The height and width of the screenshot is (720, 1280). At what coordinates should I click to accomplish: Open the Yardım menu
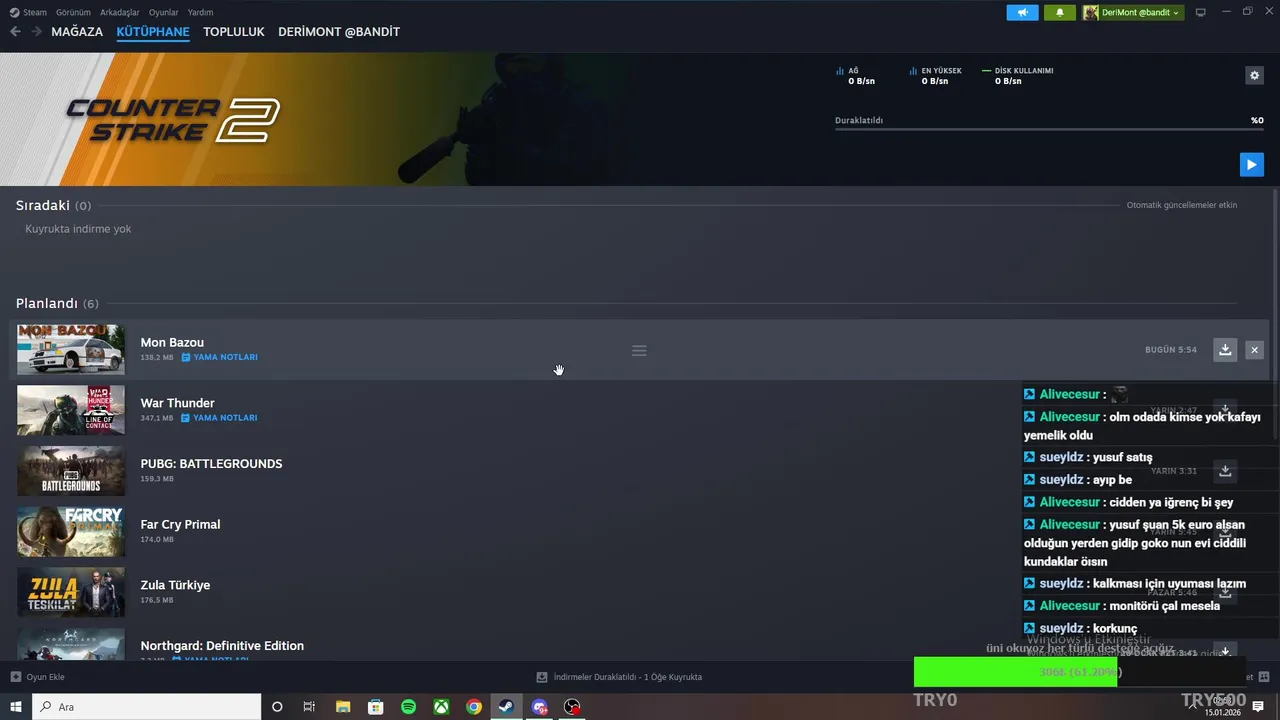(200, 12)
